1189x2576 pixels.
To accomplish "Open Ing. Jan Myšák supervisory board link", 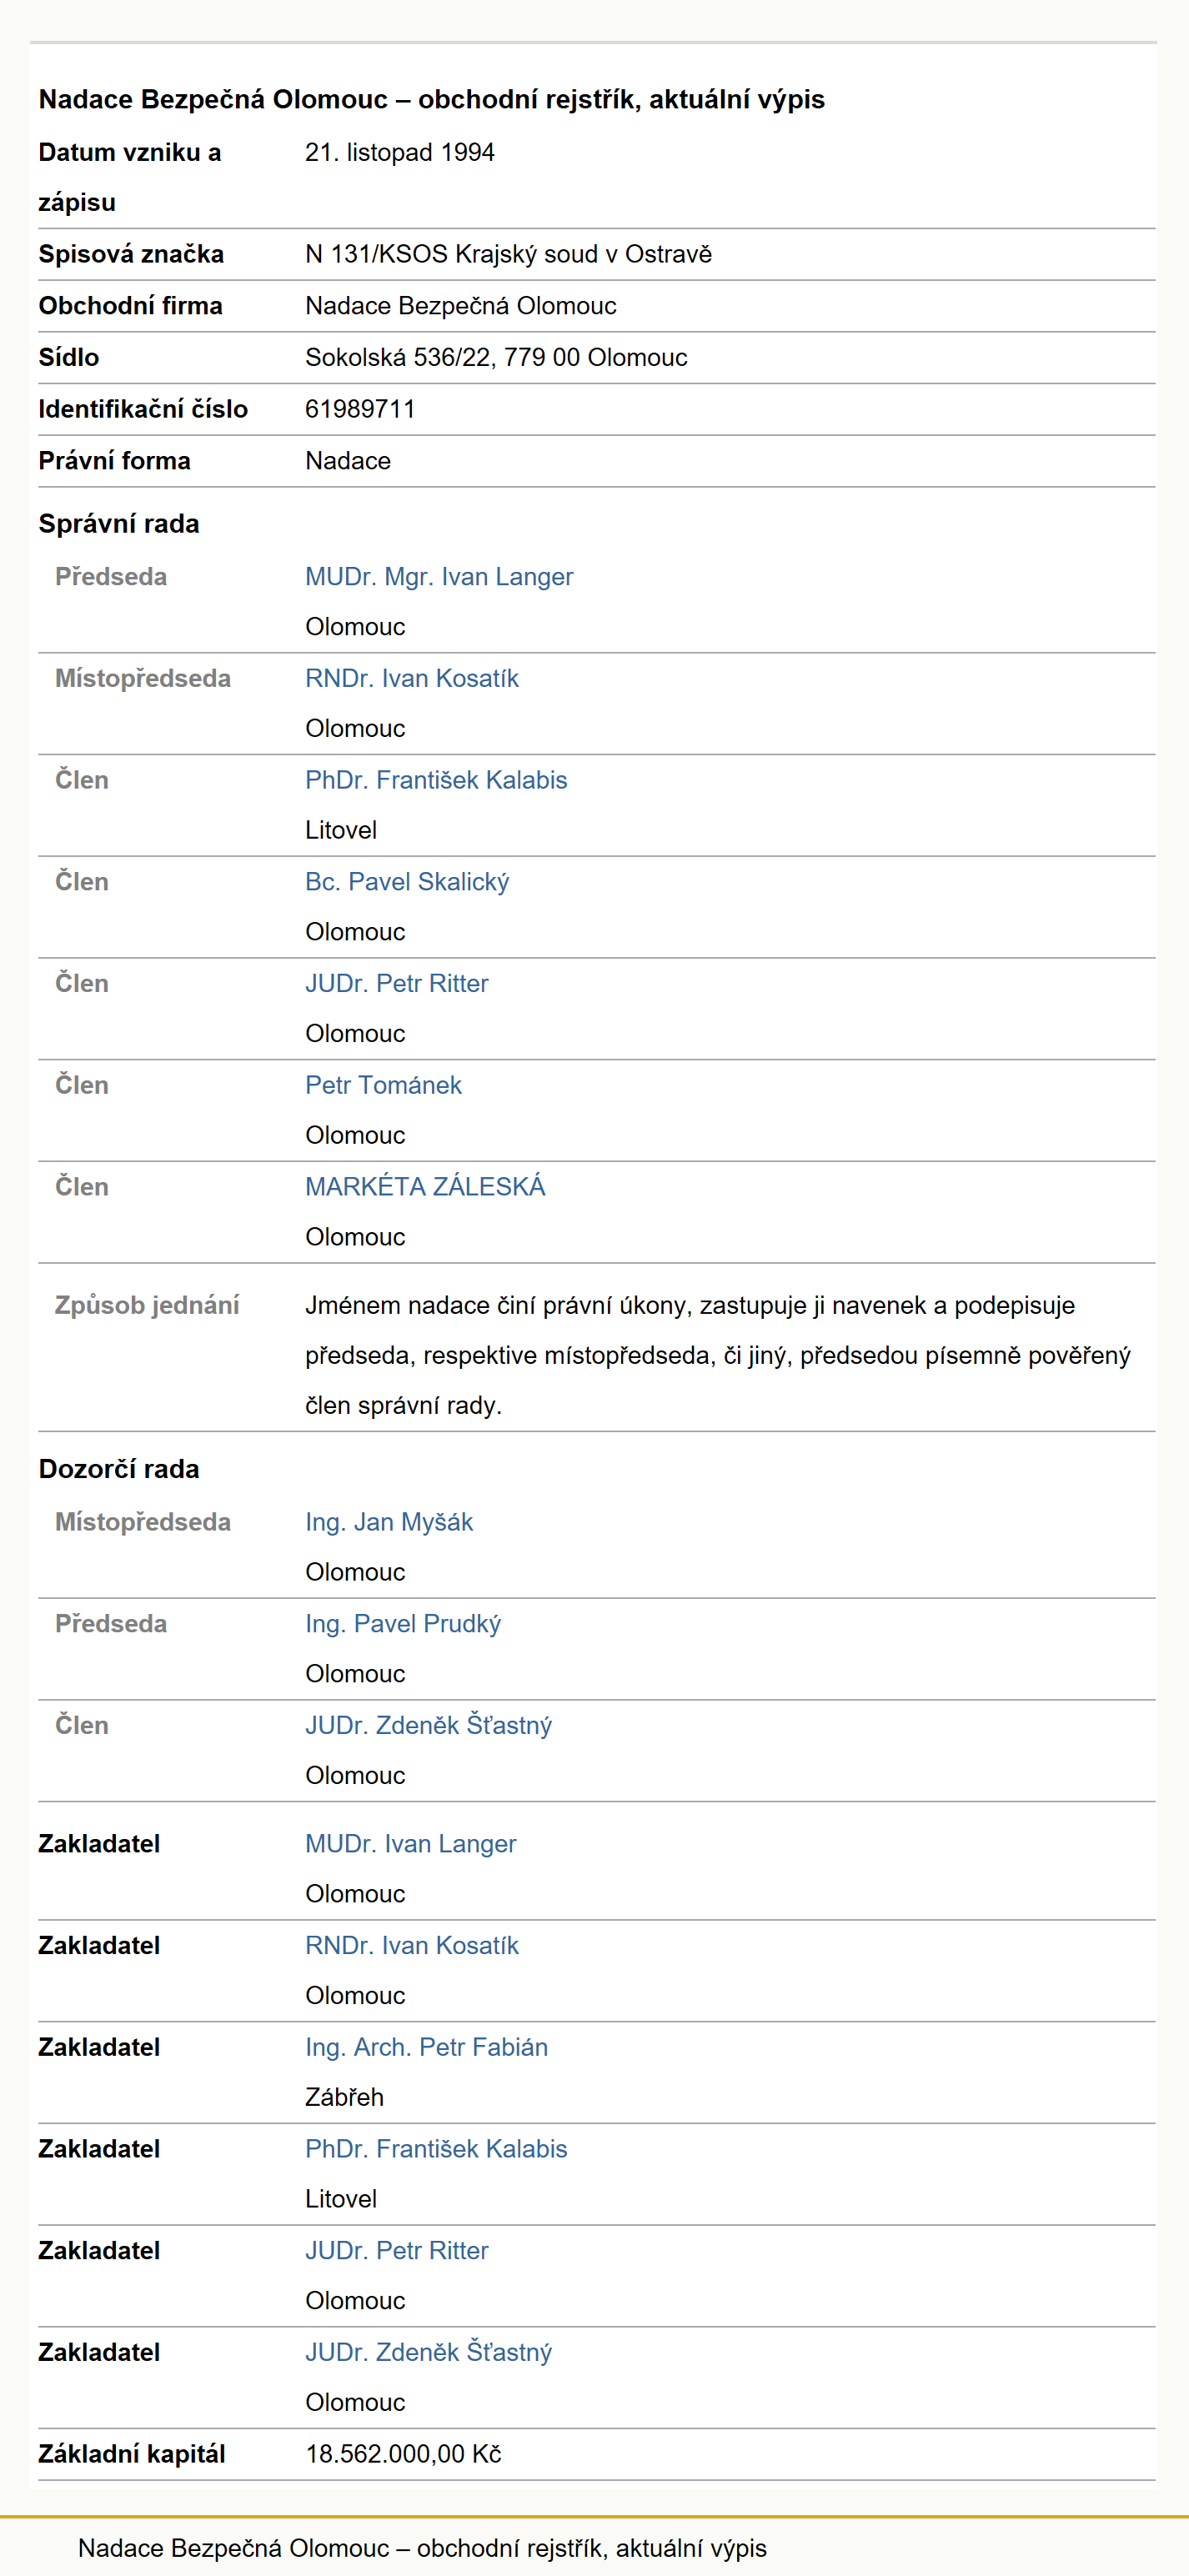I will (389, 1522).
